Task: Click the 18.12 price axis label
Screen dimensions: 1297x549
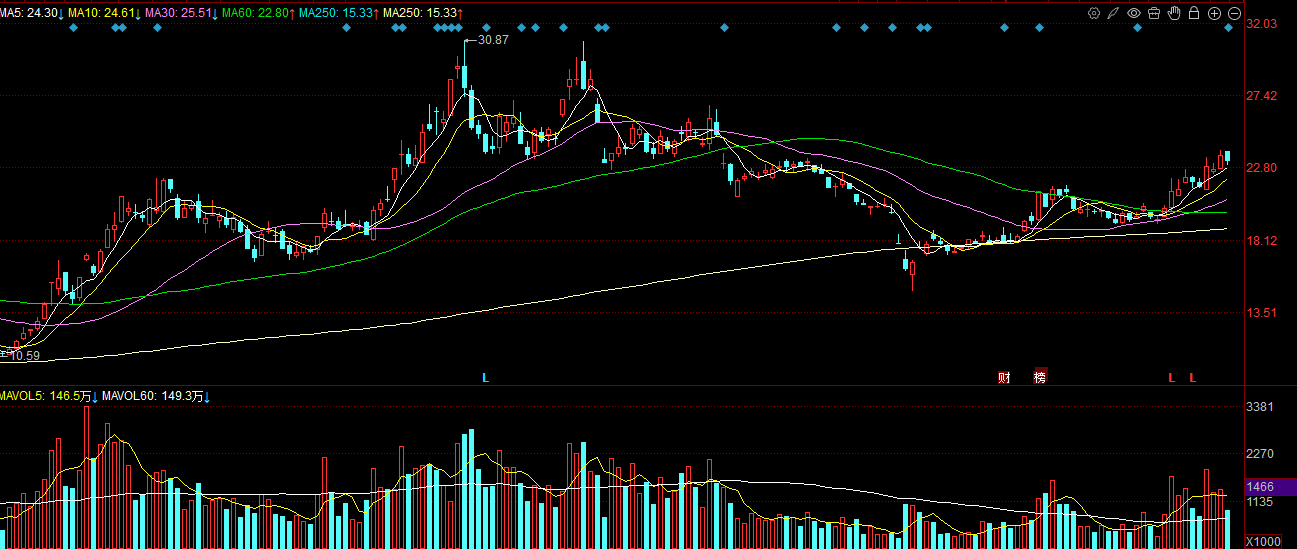Action: 1264,241
